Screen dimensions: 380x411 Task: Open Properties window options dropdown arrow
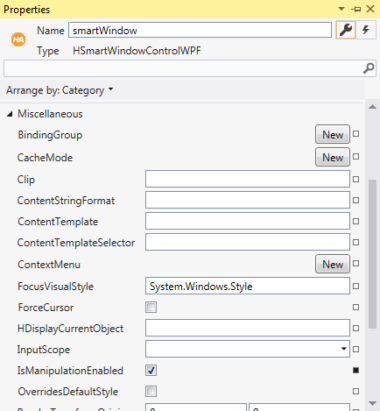click(341, 9)
